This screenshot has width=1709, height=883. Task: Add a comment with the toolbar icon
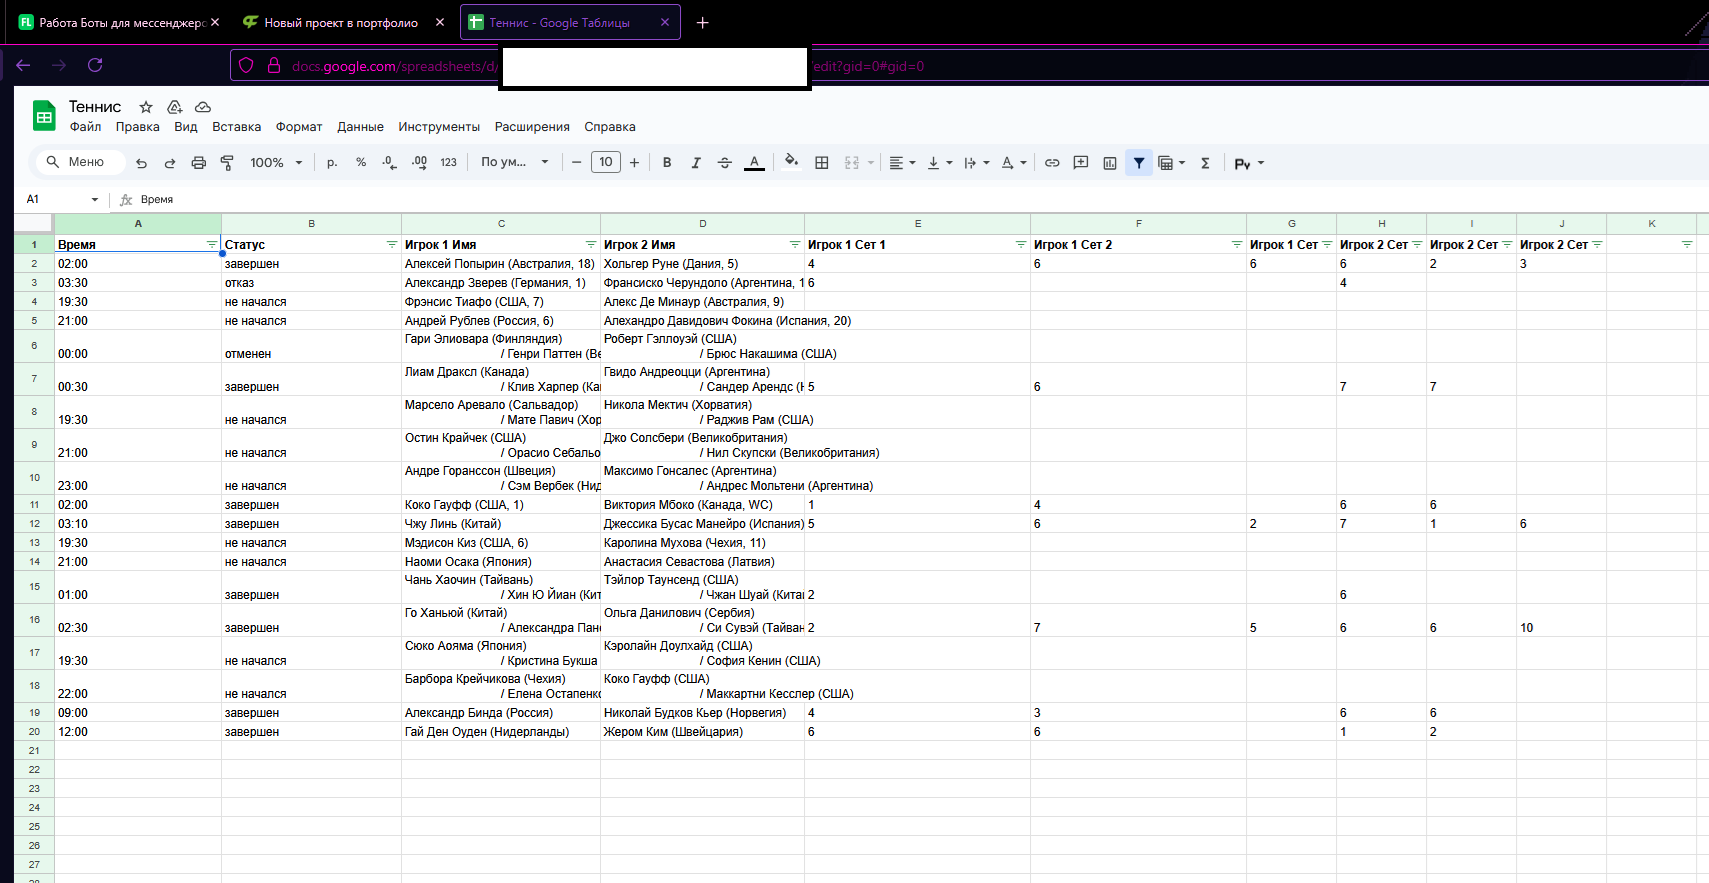pyautogui.click(x=1081, y=163)
